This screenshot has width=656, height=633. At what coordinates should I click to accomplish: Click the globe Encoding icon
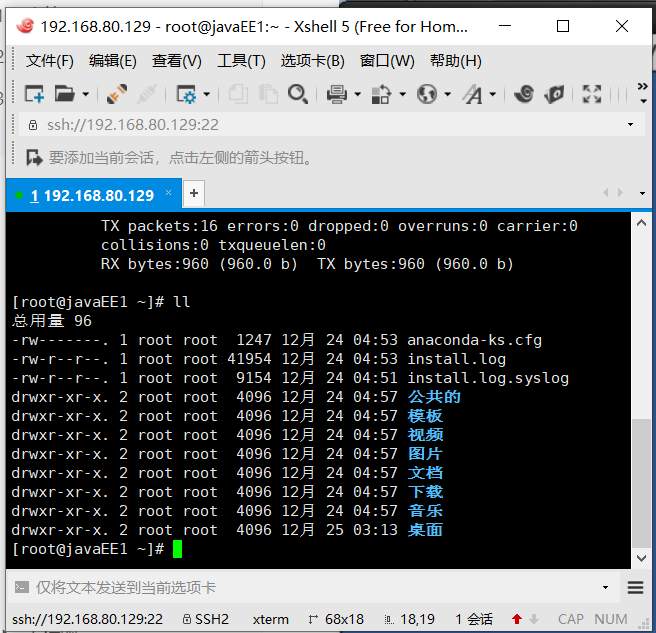(427, 94)
